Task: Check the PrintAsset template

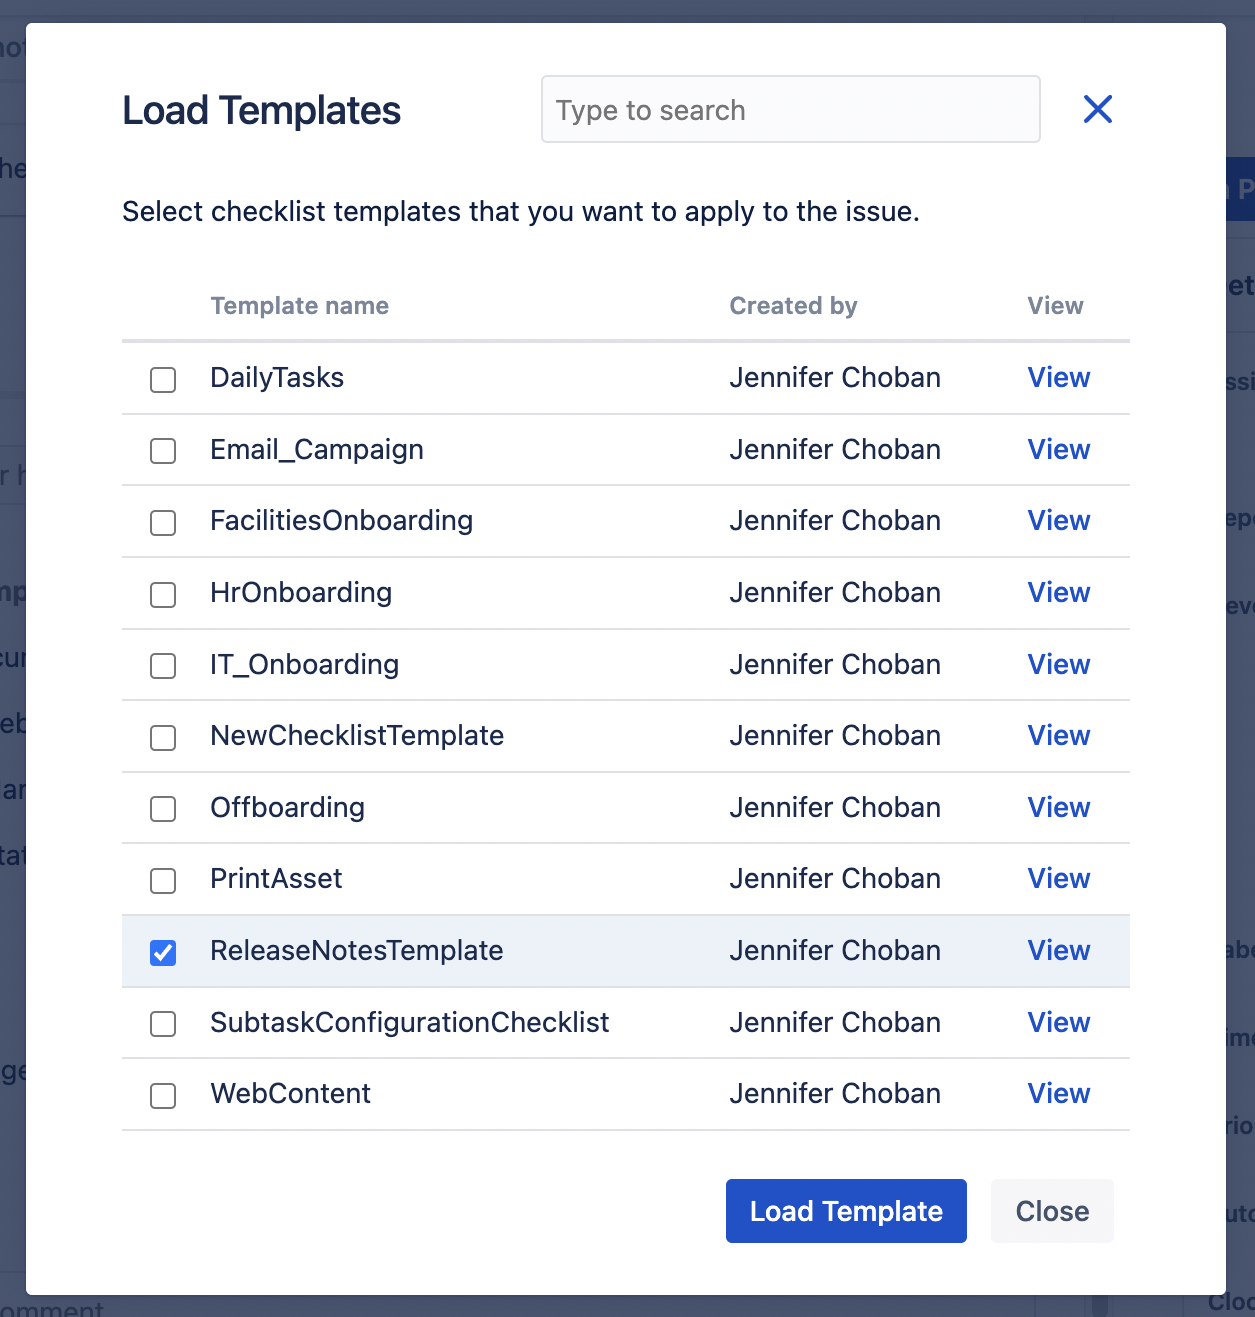Action: pyautogui.click(x=162, y=881)
